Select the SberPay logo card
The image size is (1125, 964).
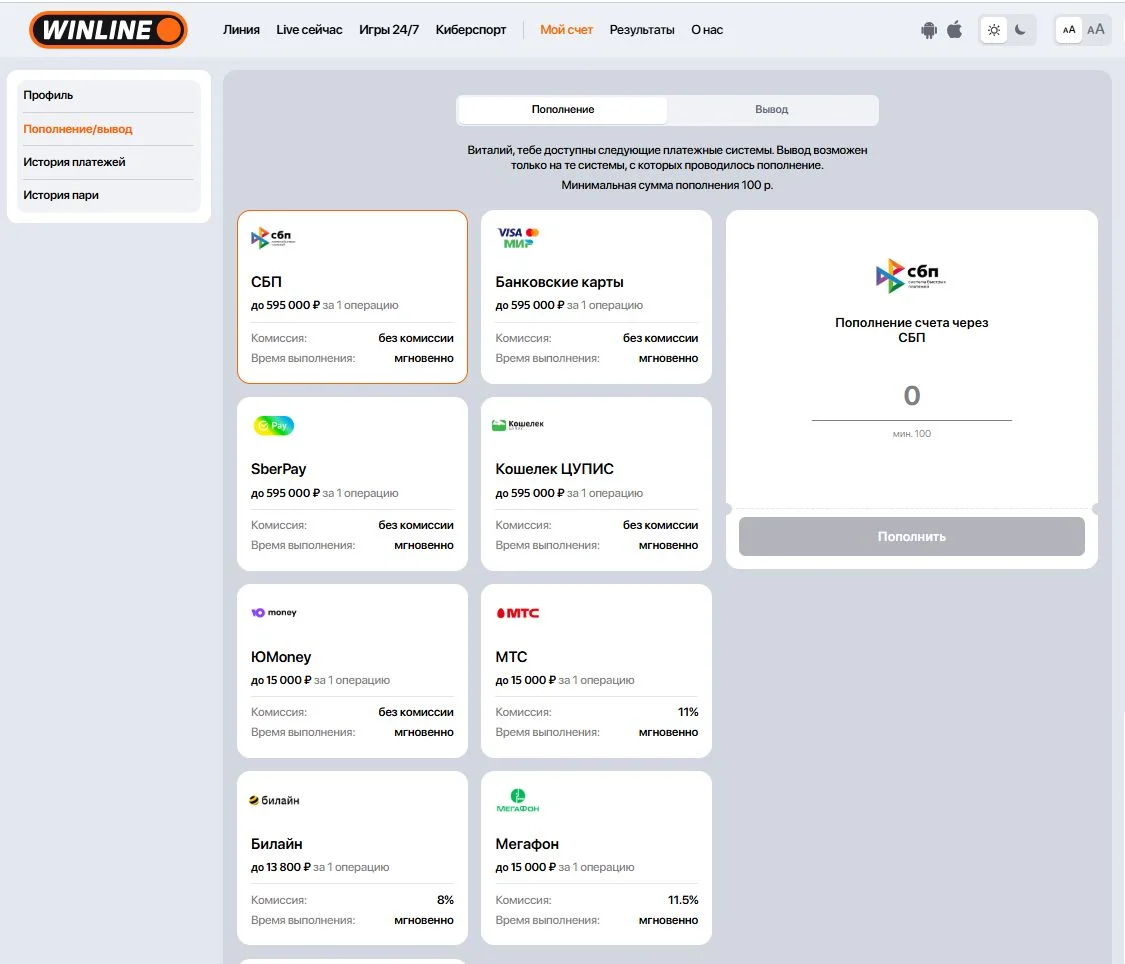pos(273,426)
